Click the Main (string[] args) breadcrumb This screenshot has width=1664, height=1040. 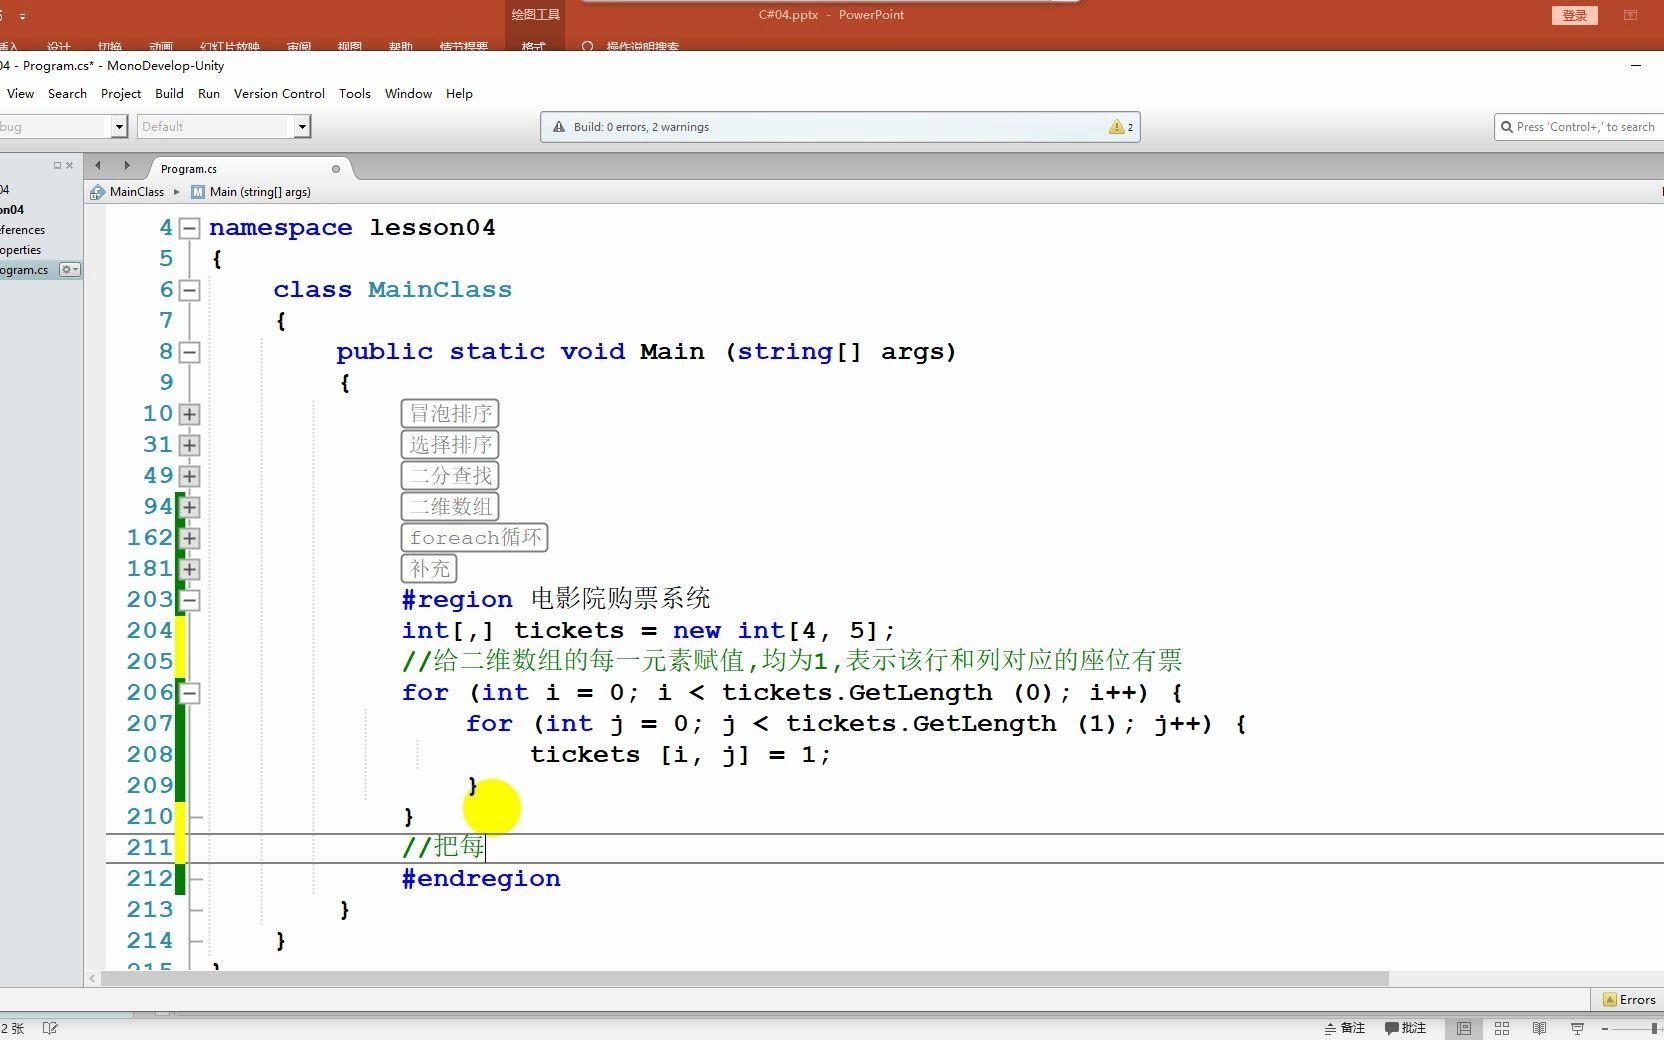[x=260, y=192]
